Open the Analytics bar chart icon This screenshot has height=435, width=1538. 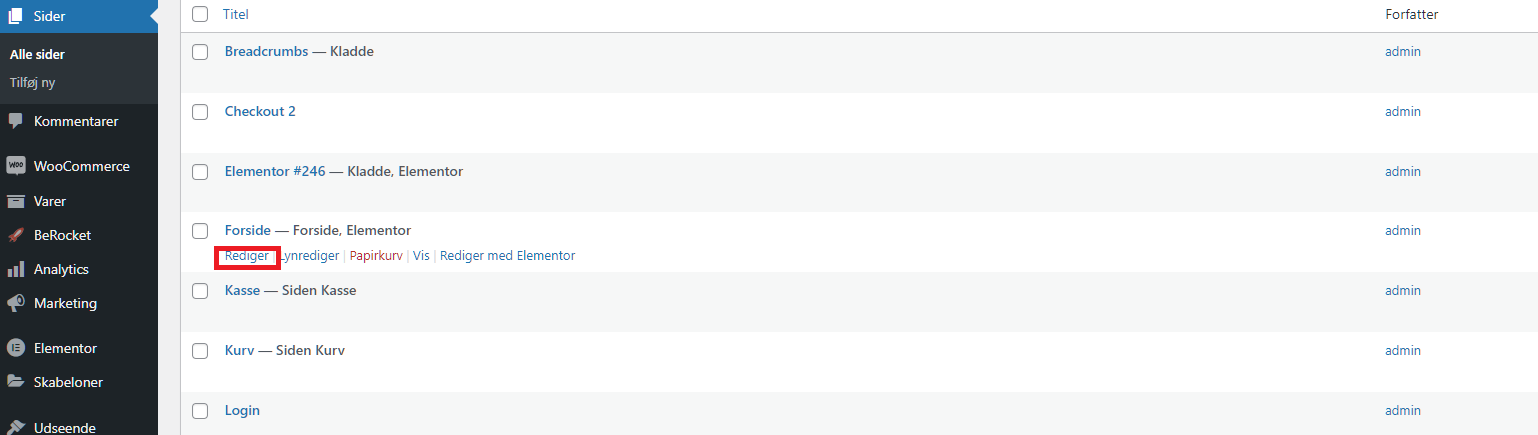click(16, 269)
